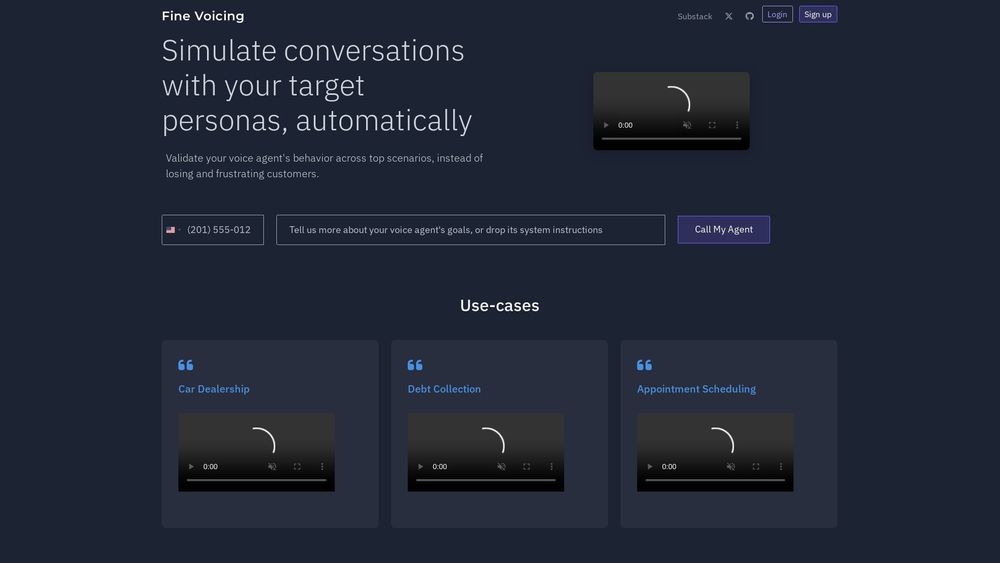Click quote icon on Appointment Scheduling card
This screenshot has width=1000, height=563.
point(644,365)
